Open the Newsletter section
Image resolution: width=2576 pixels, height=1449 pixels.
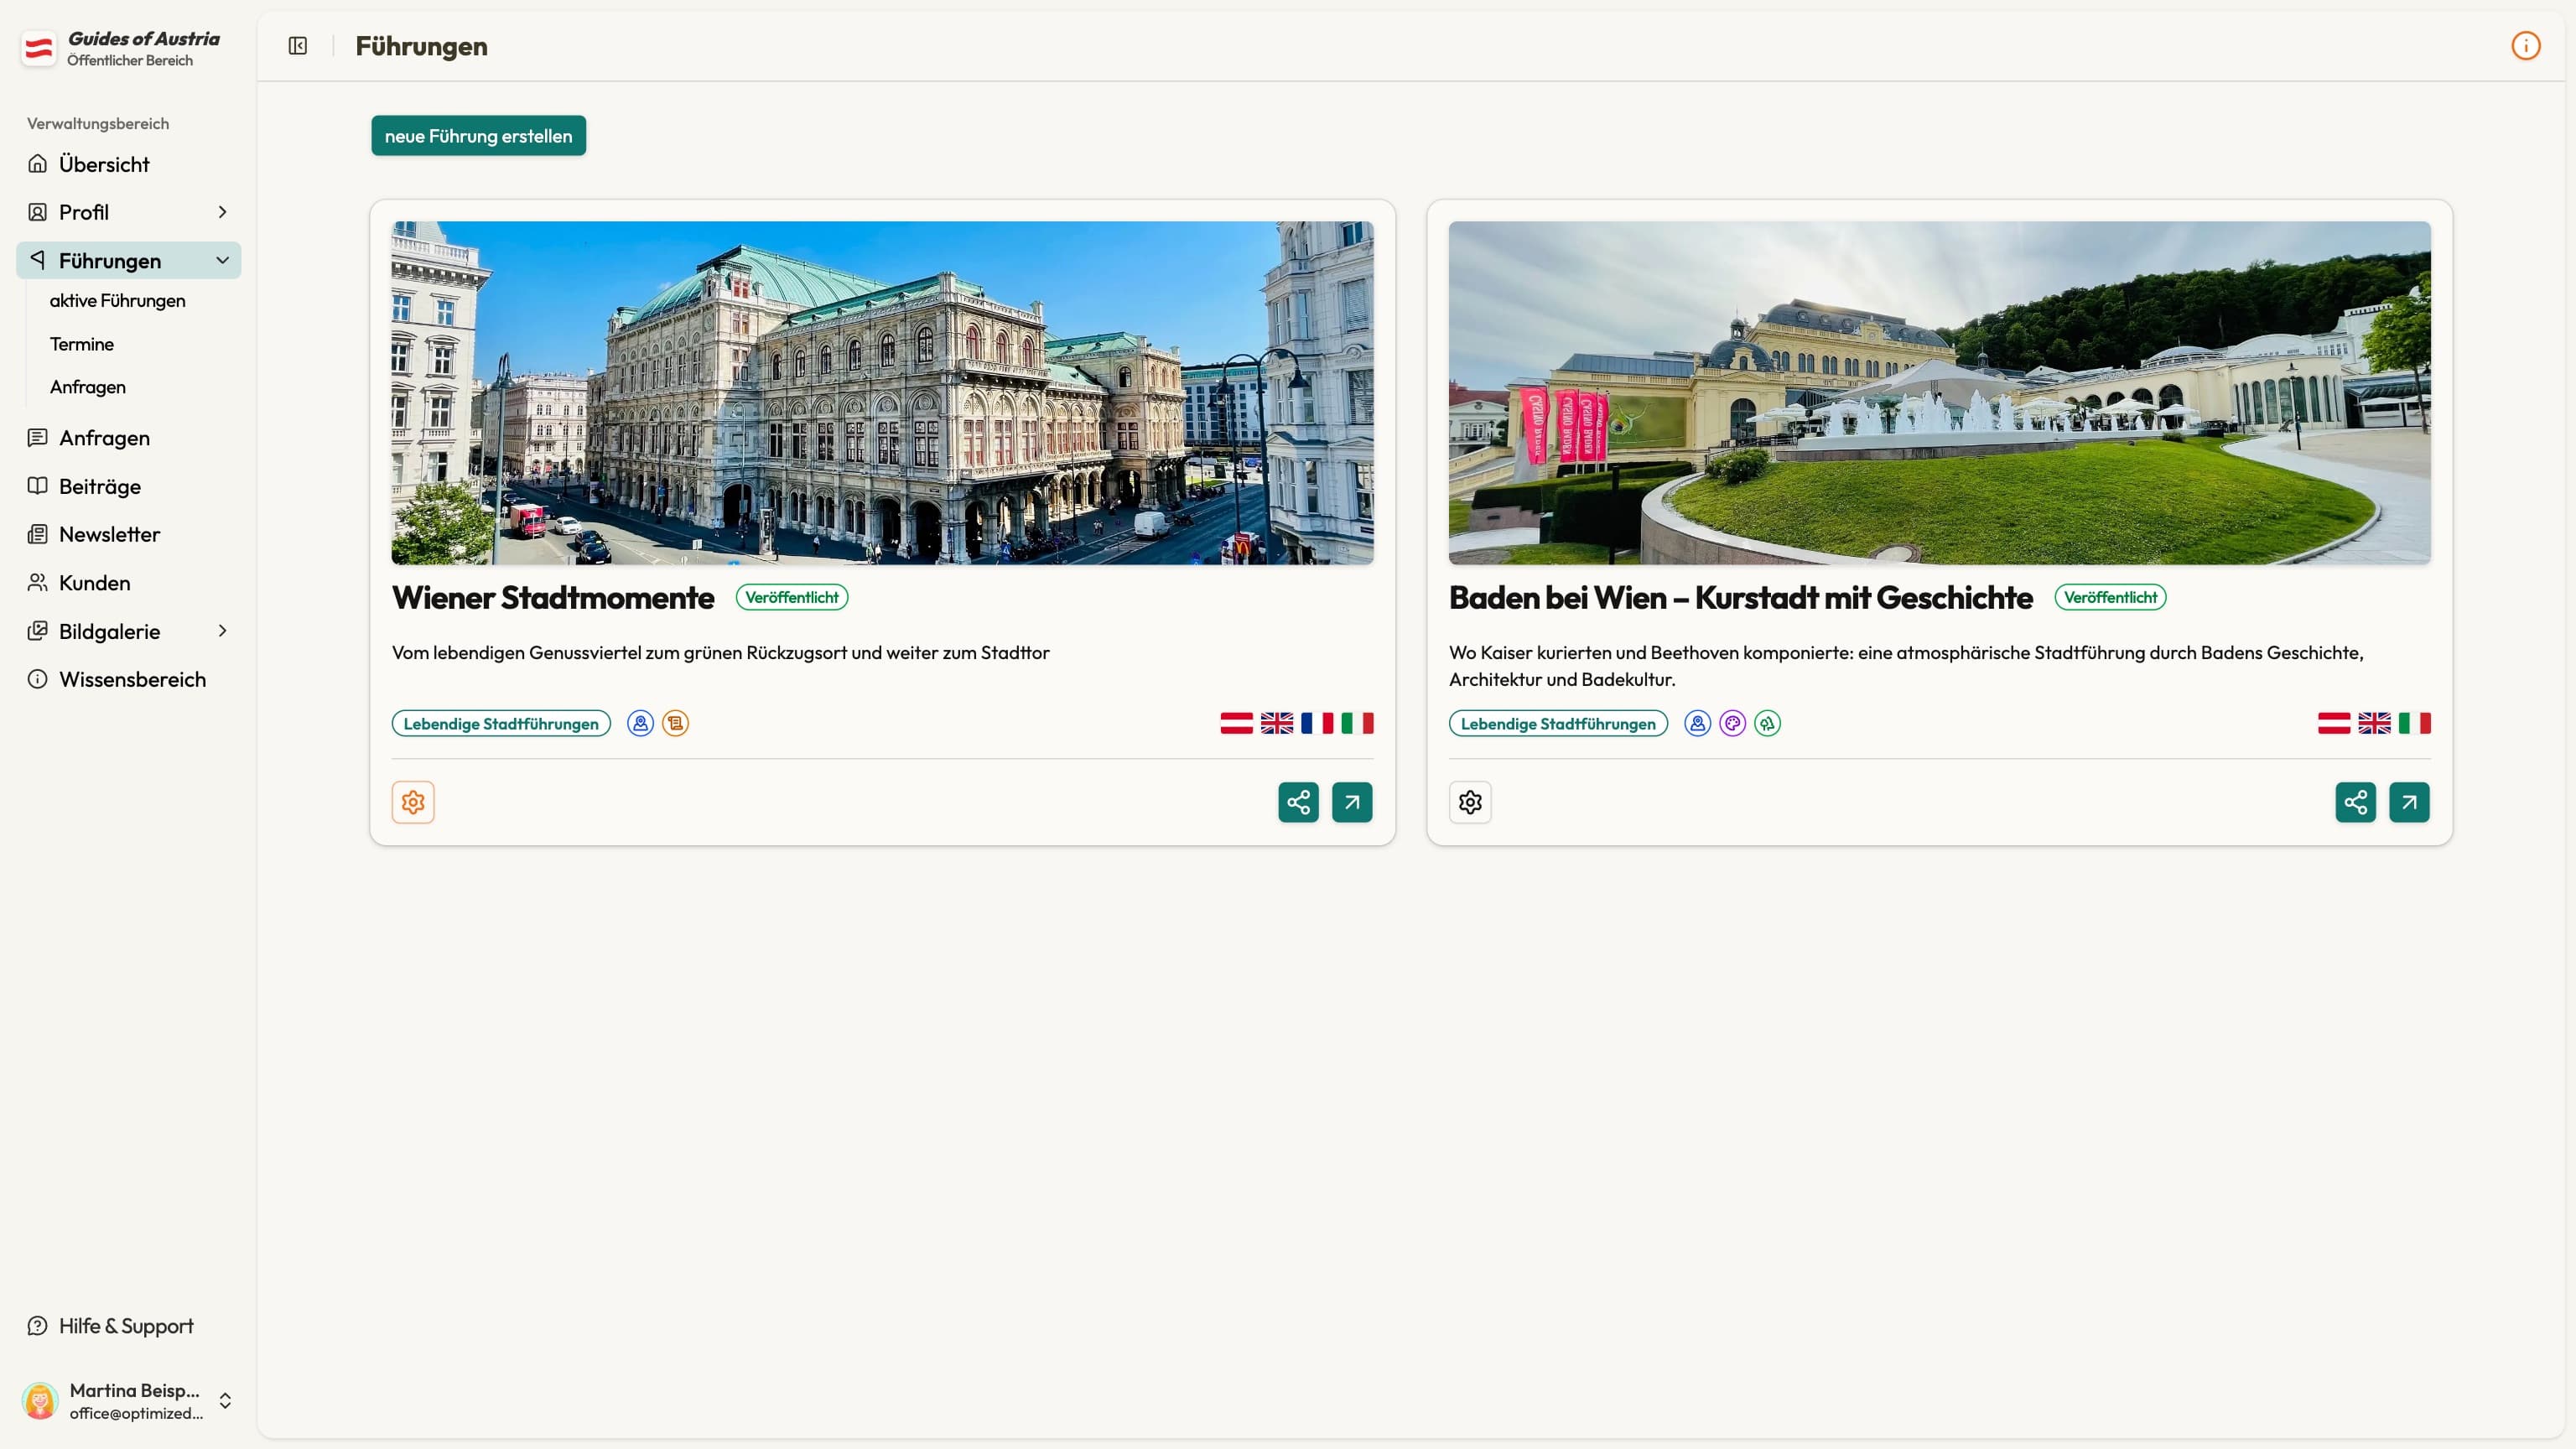128,534
